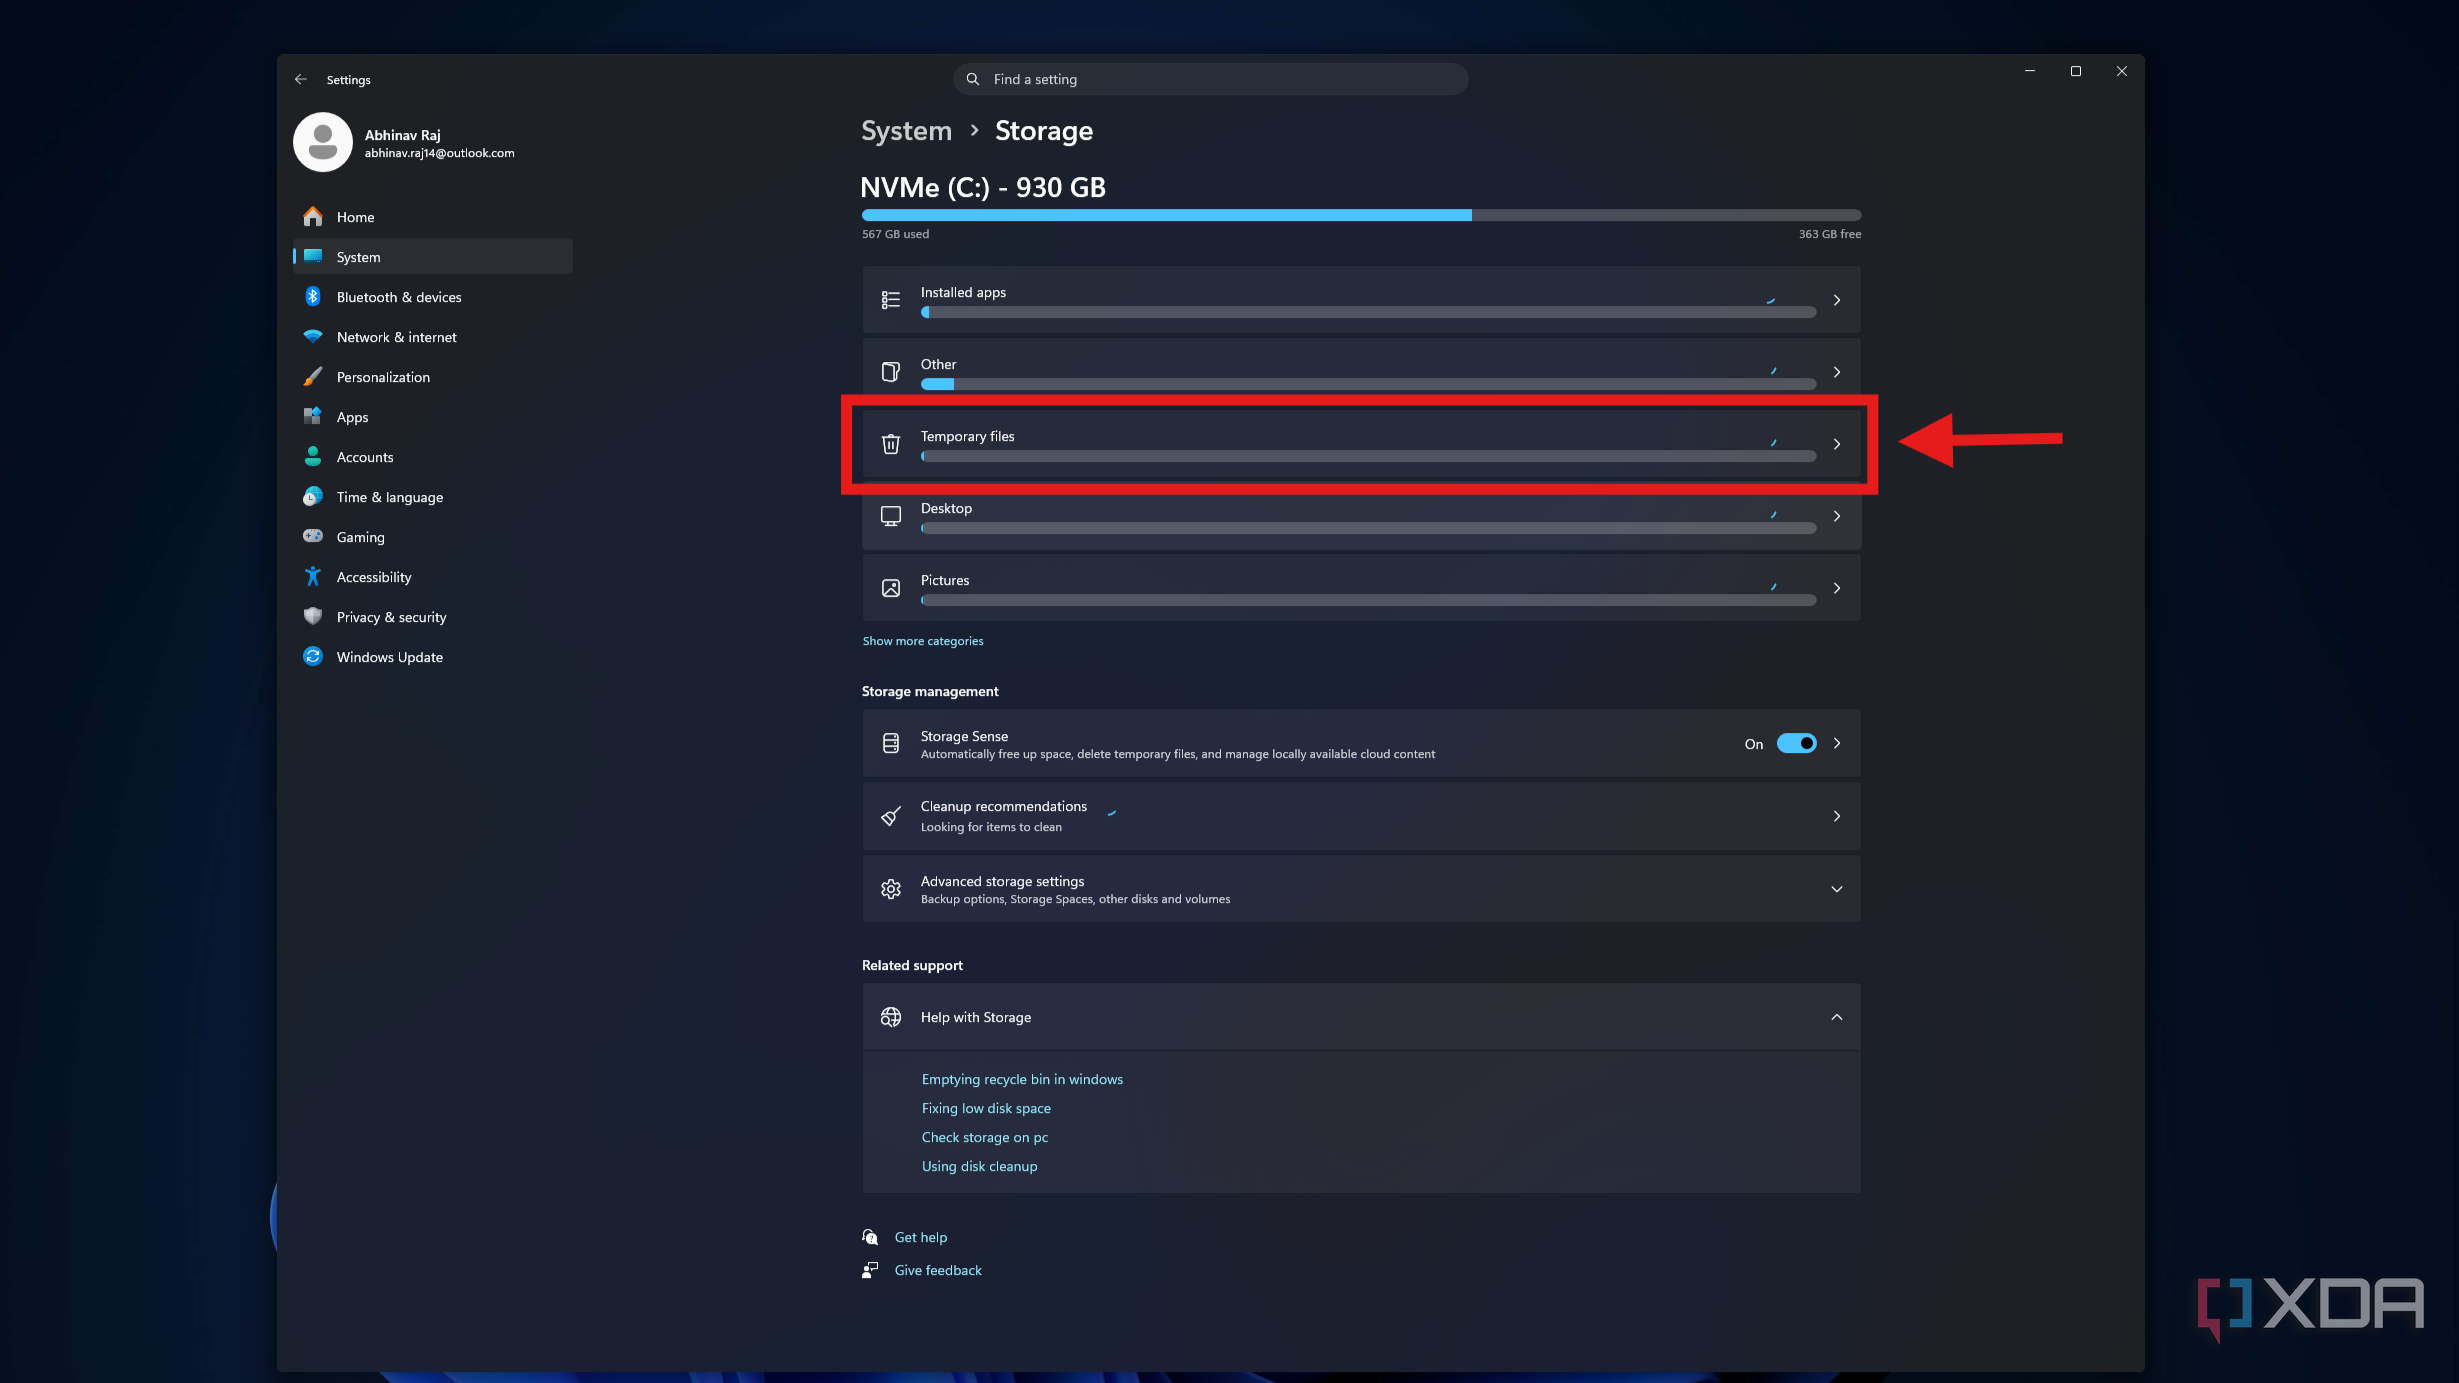
Task: Open Emptying recycle bin in windows link
Action: click(x=1022, y=1079)
